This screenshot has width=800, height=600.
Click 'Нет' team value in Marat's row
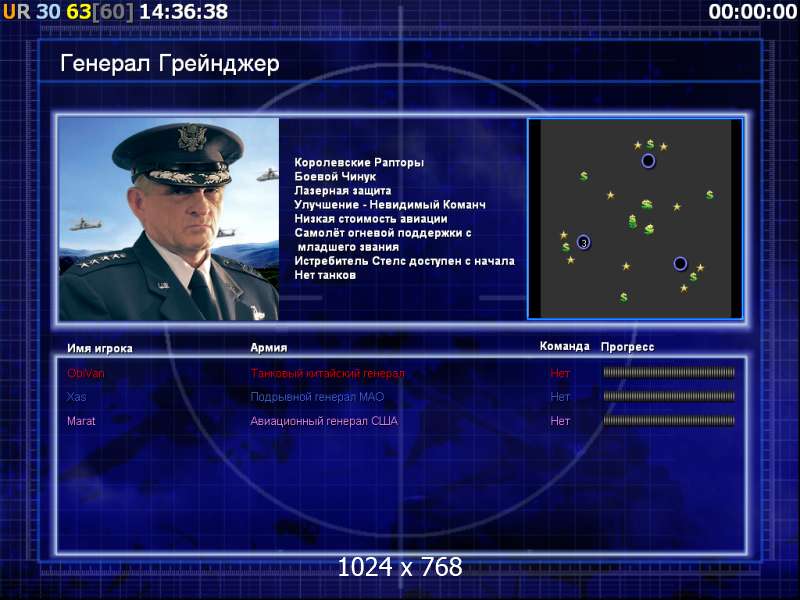[x=560, y=421]
